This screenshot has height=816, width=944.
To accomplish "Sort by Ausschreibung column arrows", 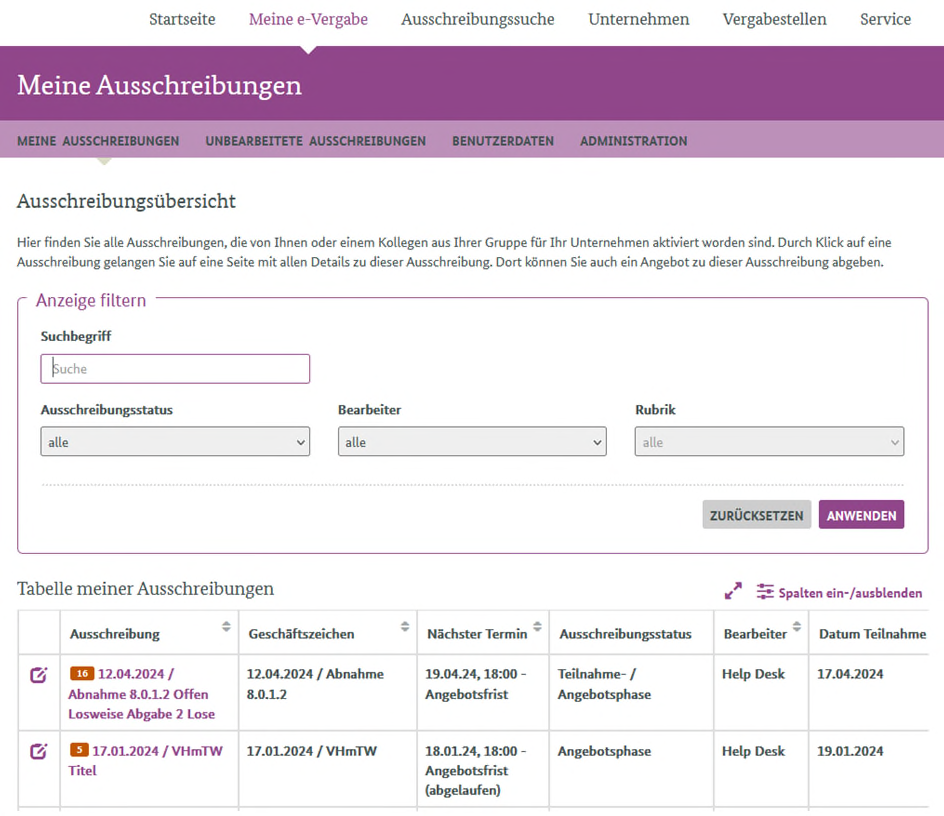I will (x=226, y=627).
